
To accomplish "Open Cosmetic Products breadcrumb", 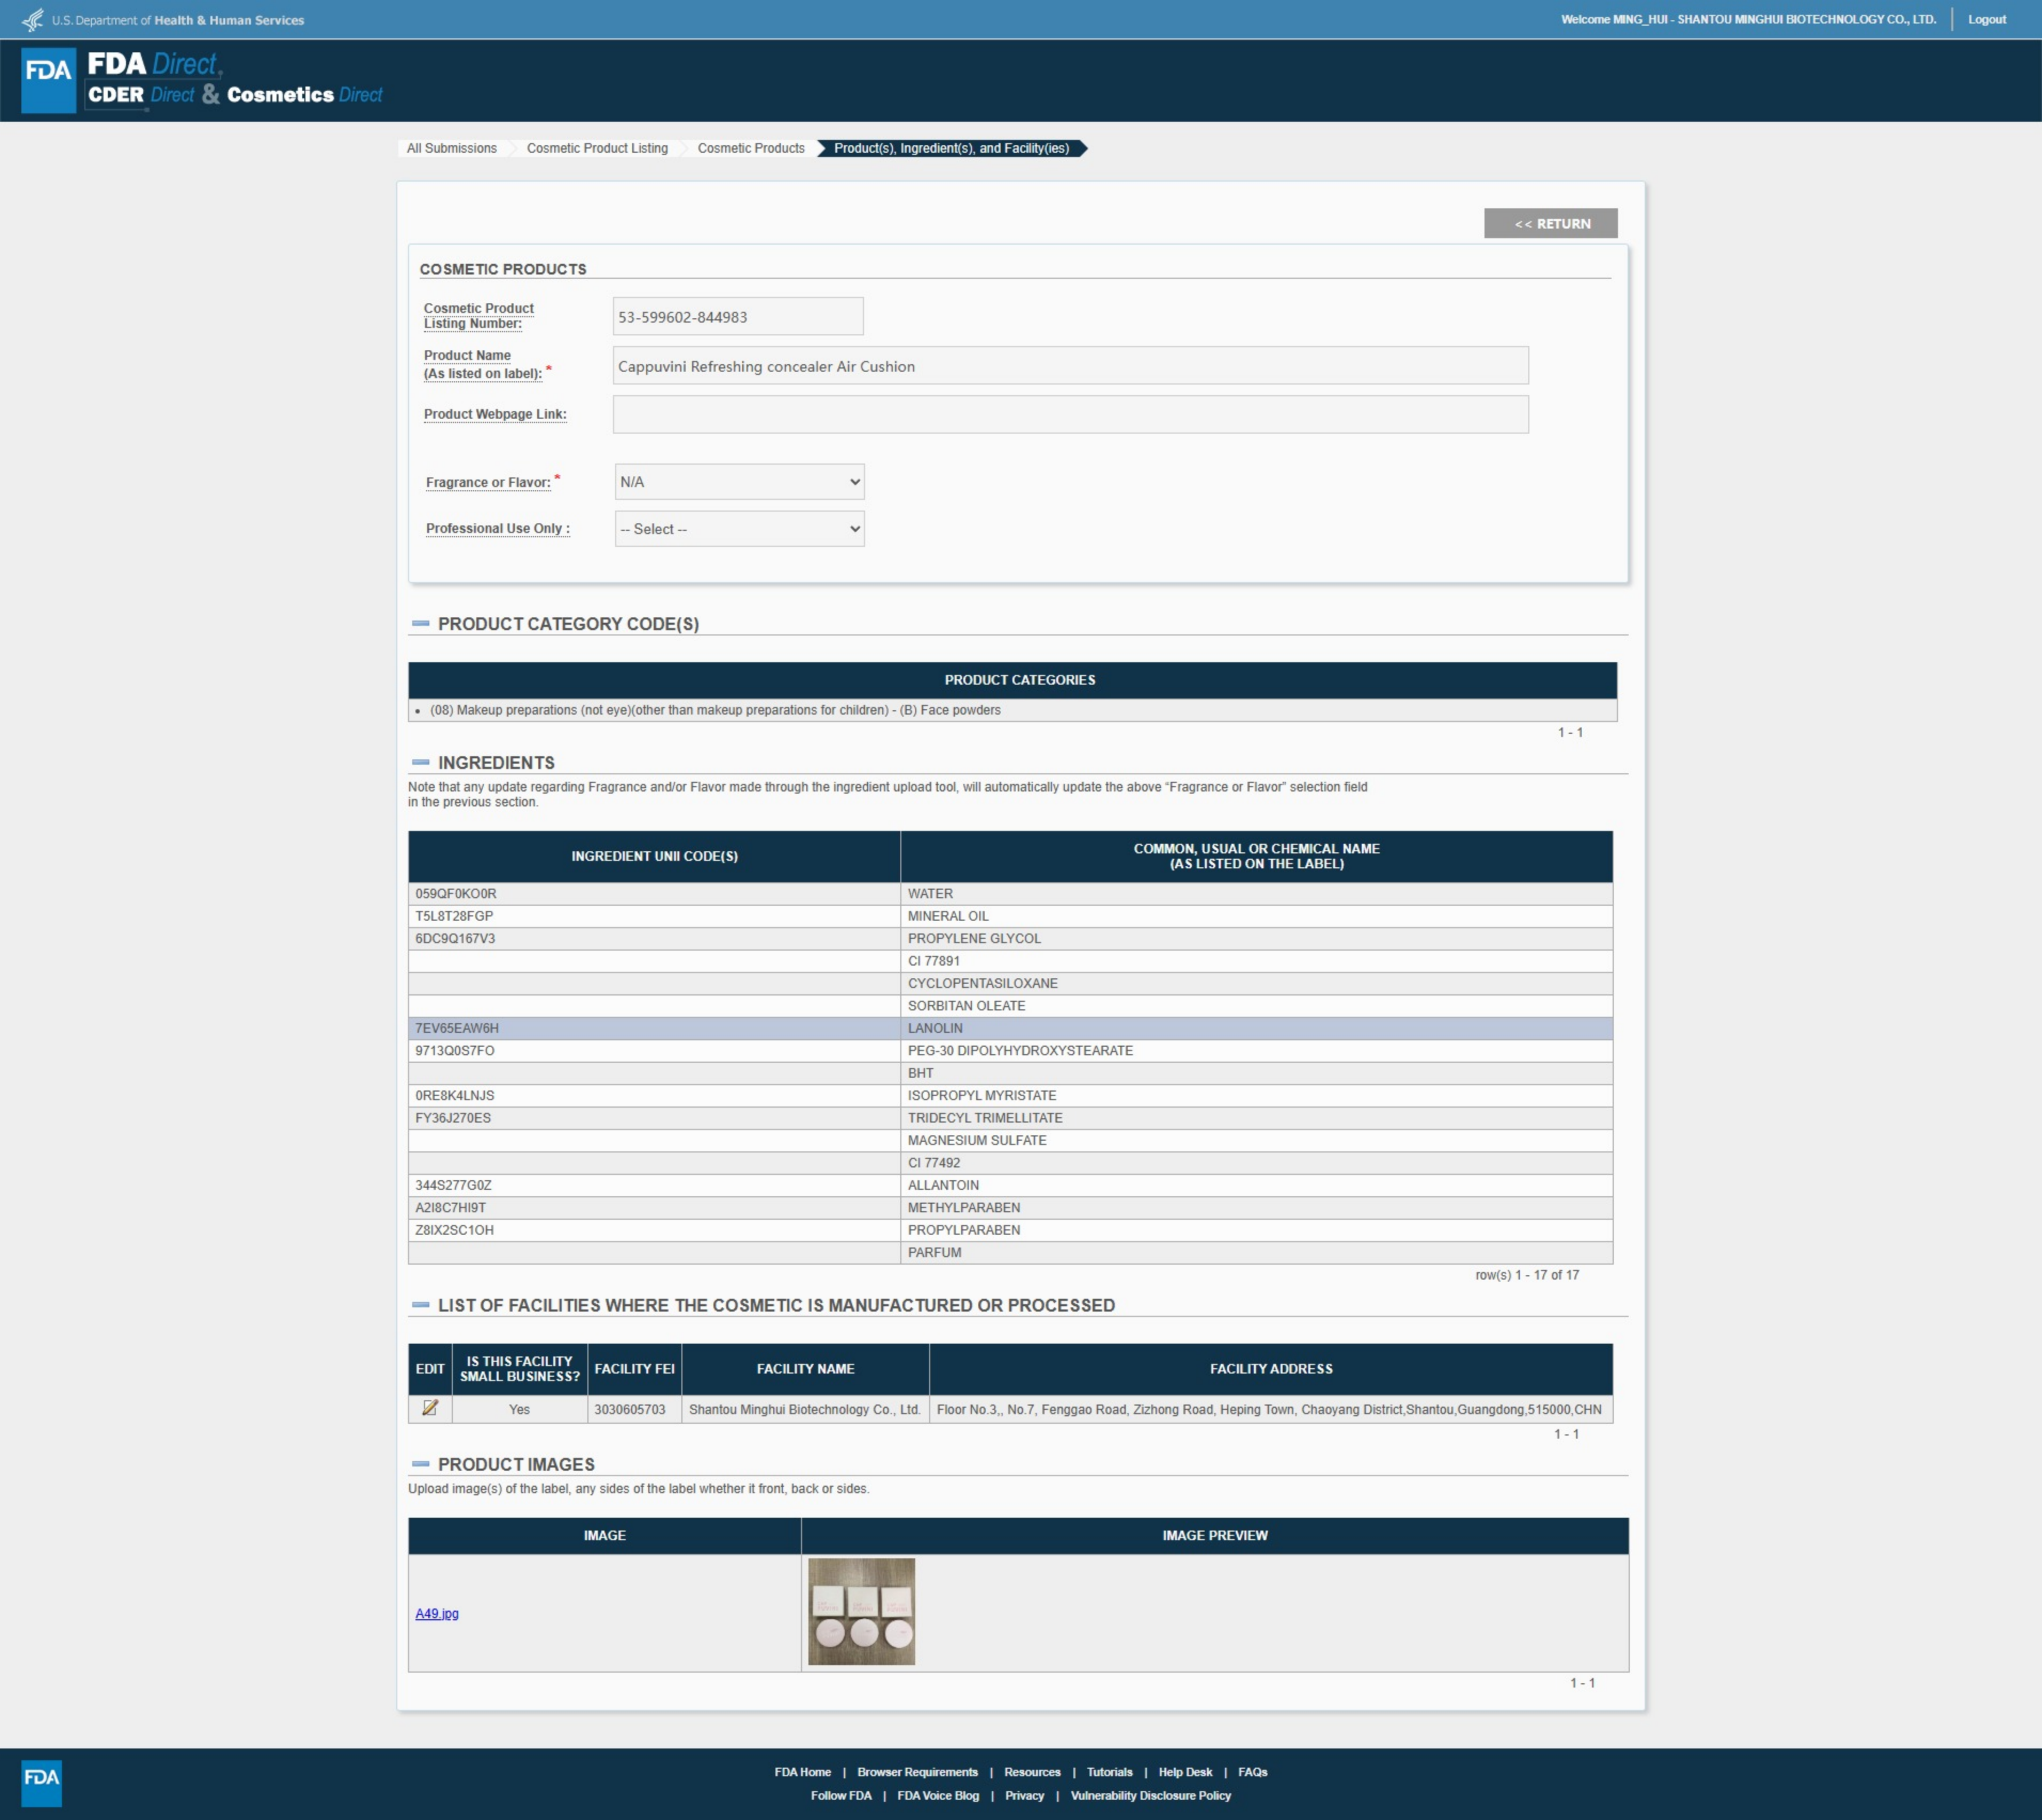I will tap(750, 148).
